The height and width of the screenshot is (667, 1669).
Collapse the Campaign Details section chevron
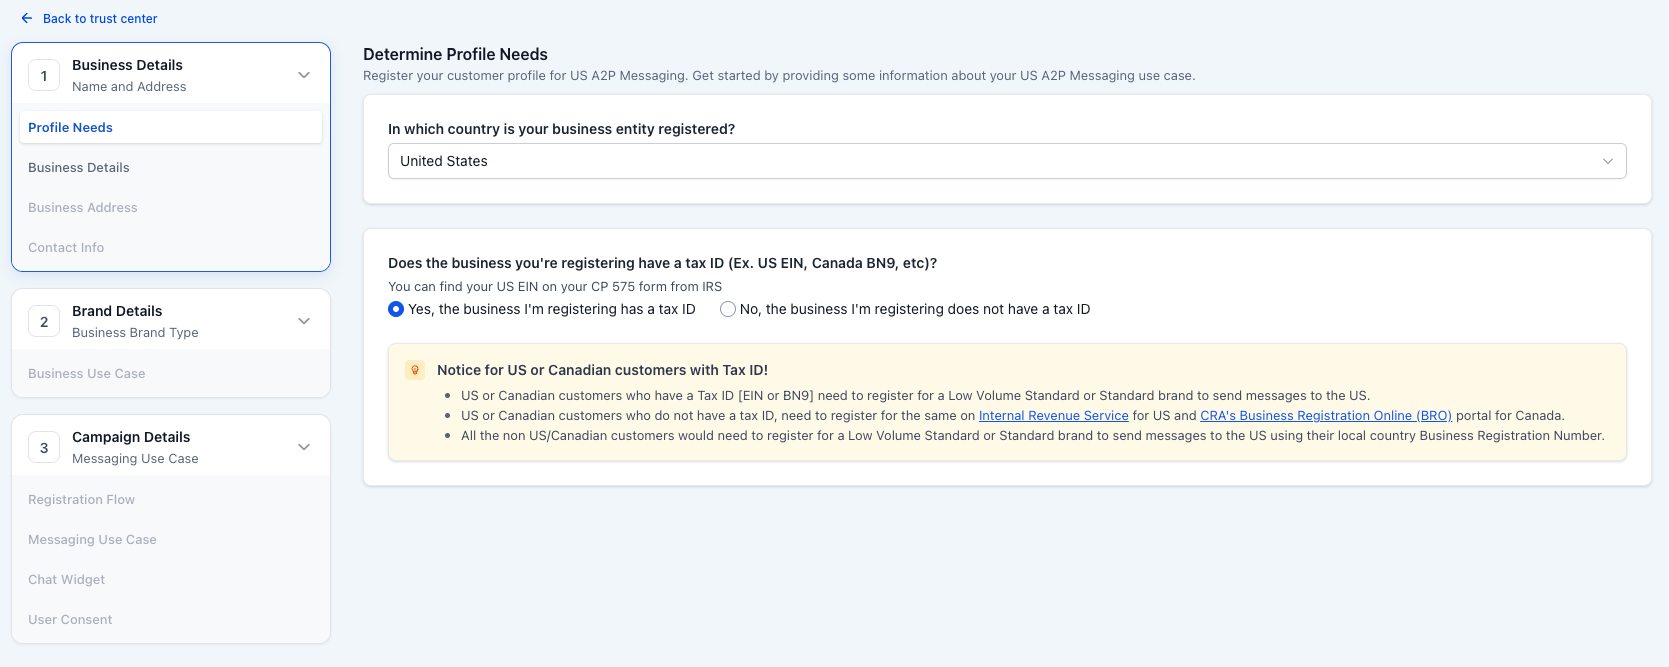click(x=304, y=447)
